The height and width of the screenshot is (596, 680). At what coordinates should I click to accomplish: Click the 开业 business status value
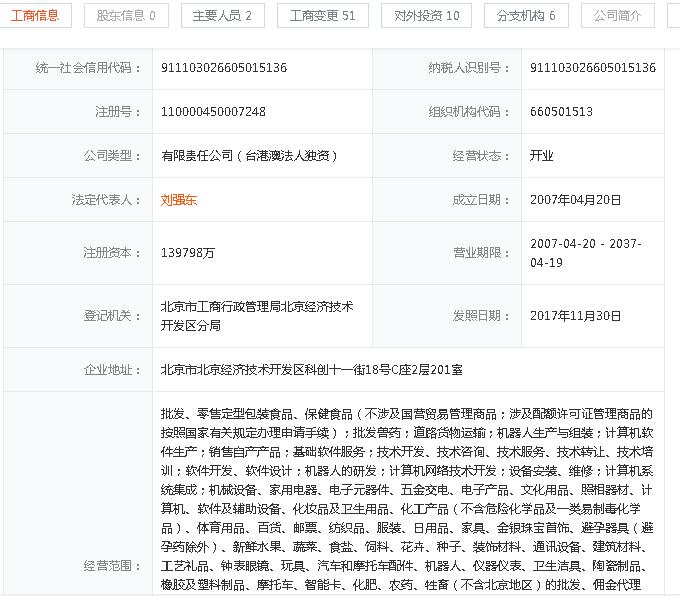[541, 156]
